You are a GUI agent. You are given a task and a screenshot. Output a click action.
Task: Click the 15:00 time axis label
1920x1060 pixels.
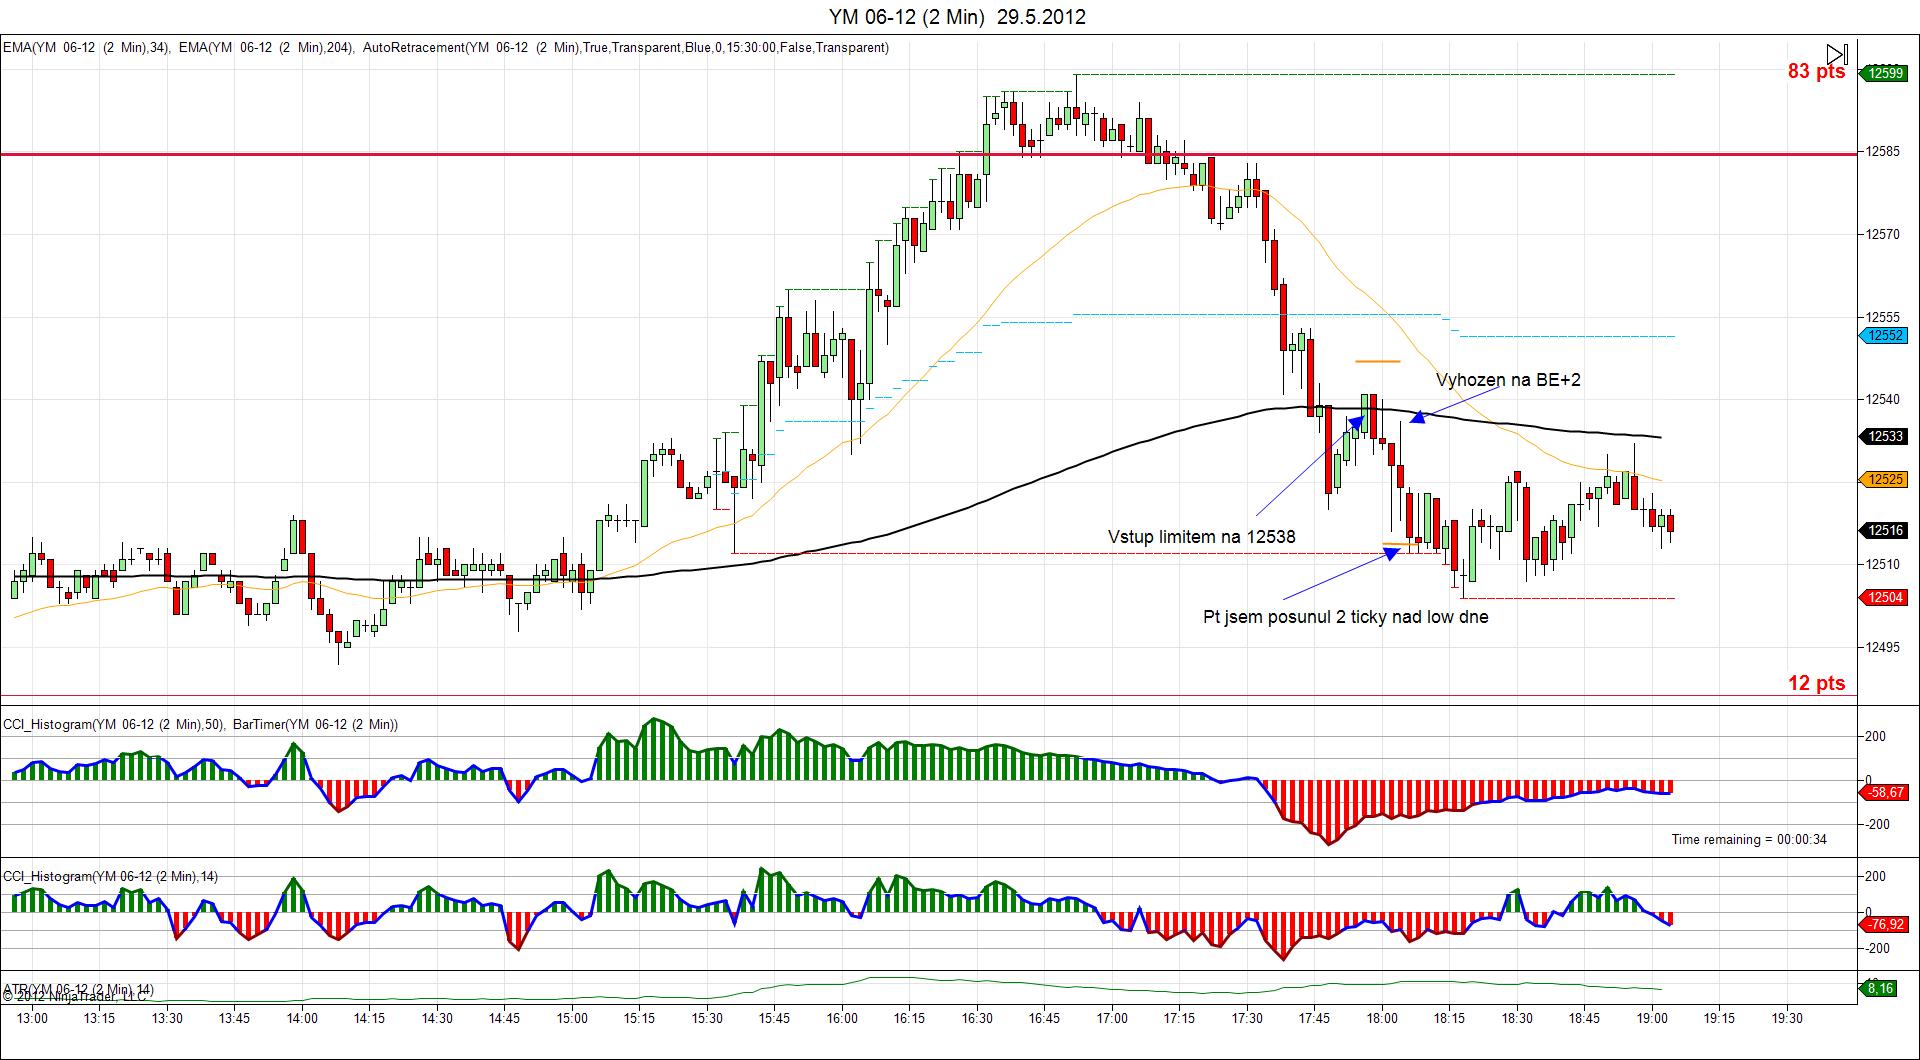572,1018
